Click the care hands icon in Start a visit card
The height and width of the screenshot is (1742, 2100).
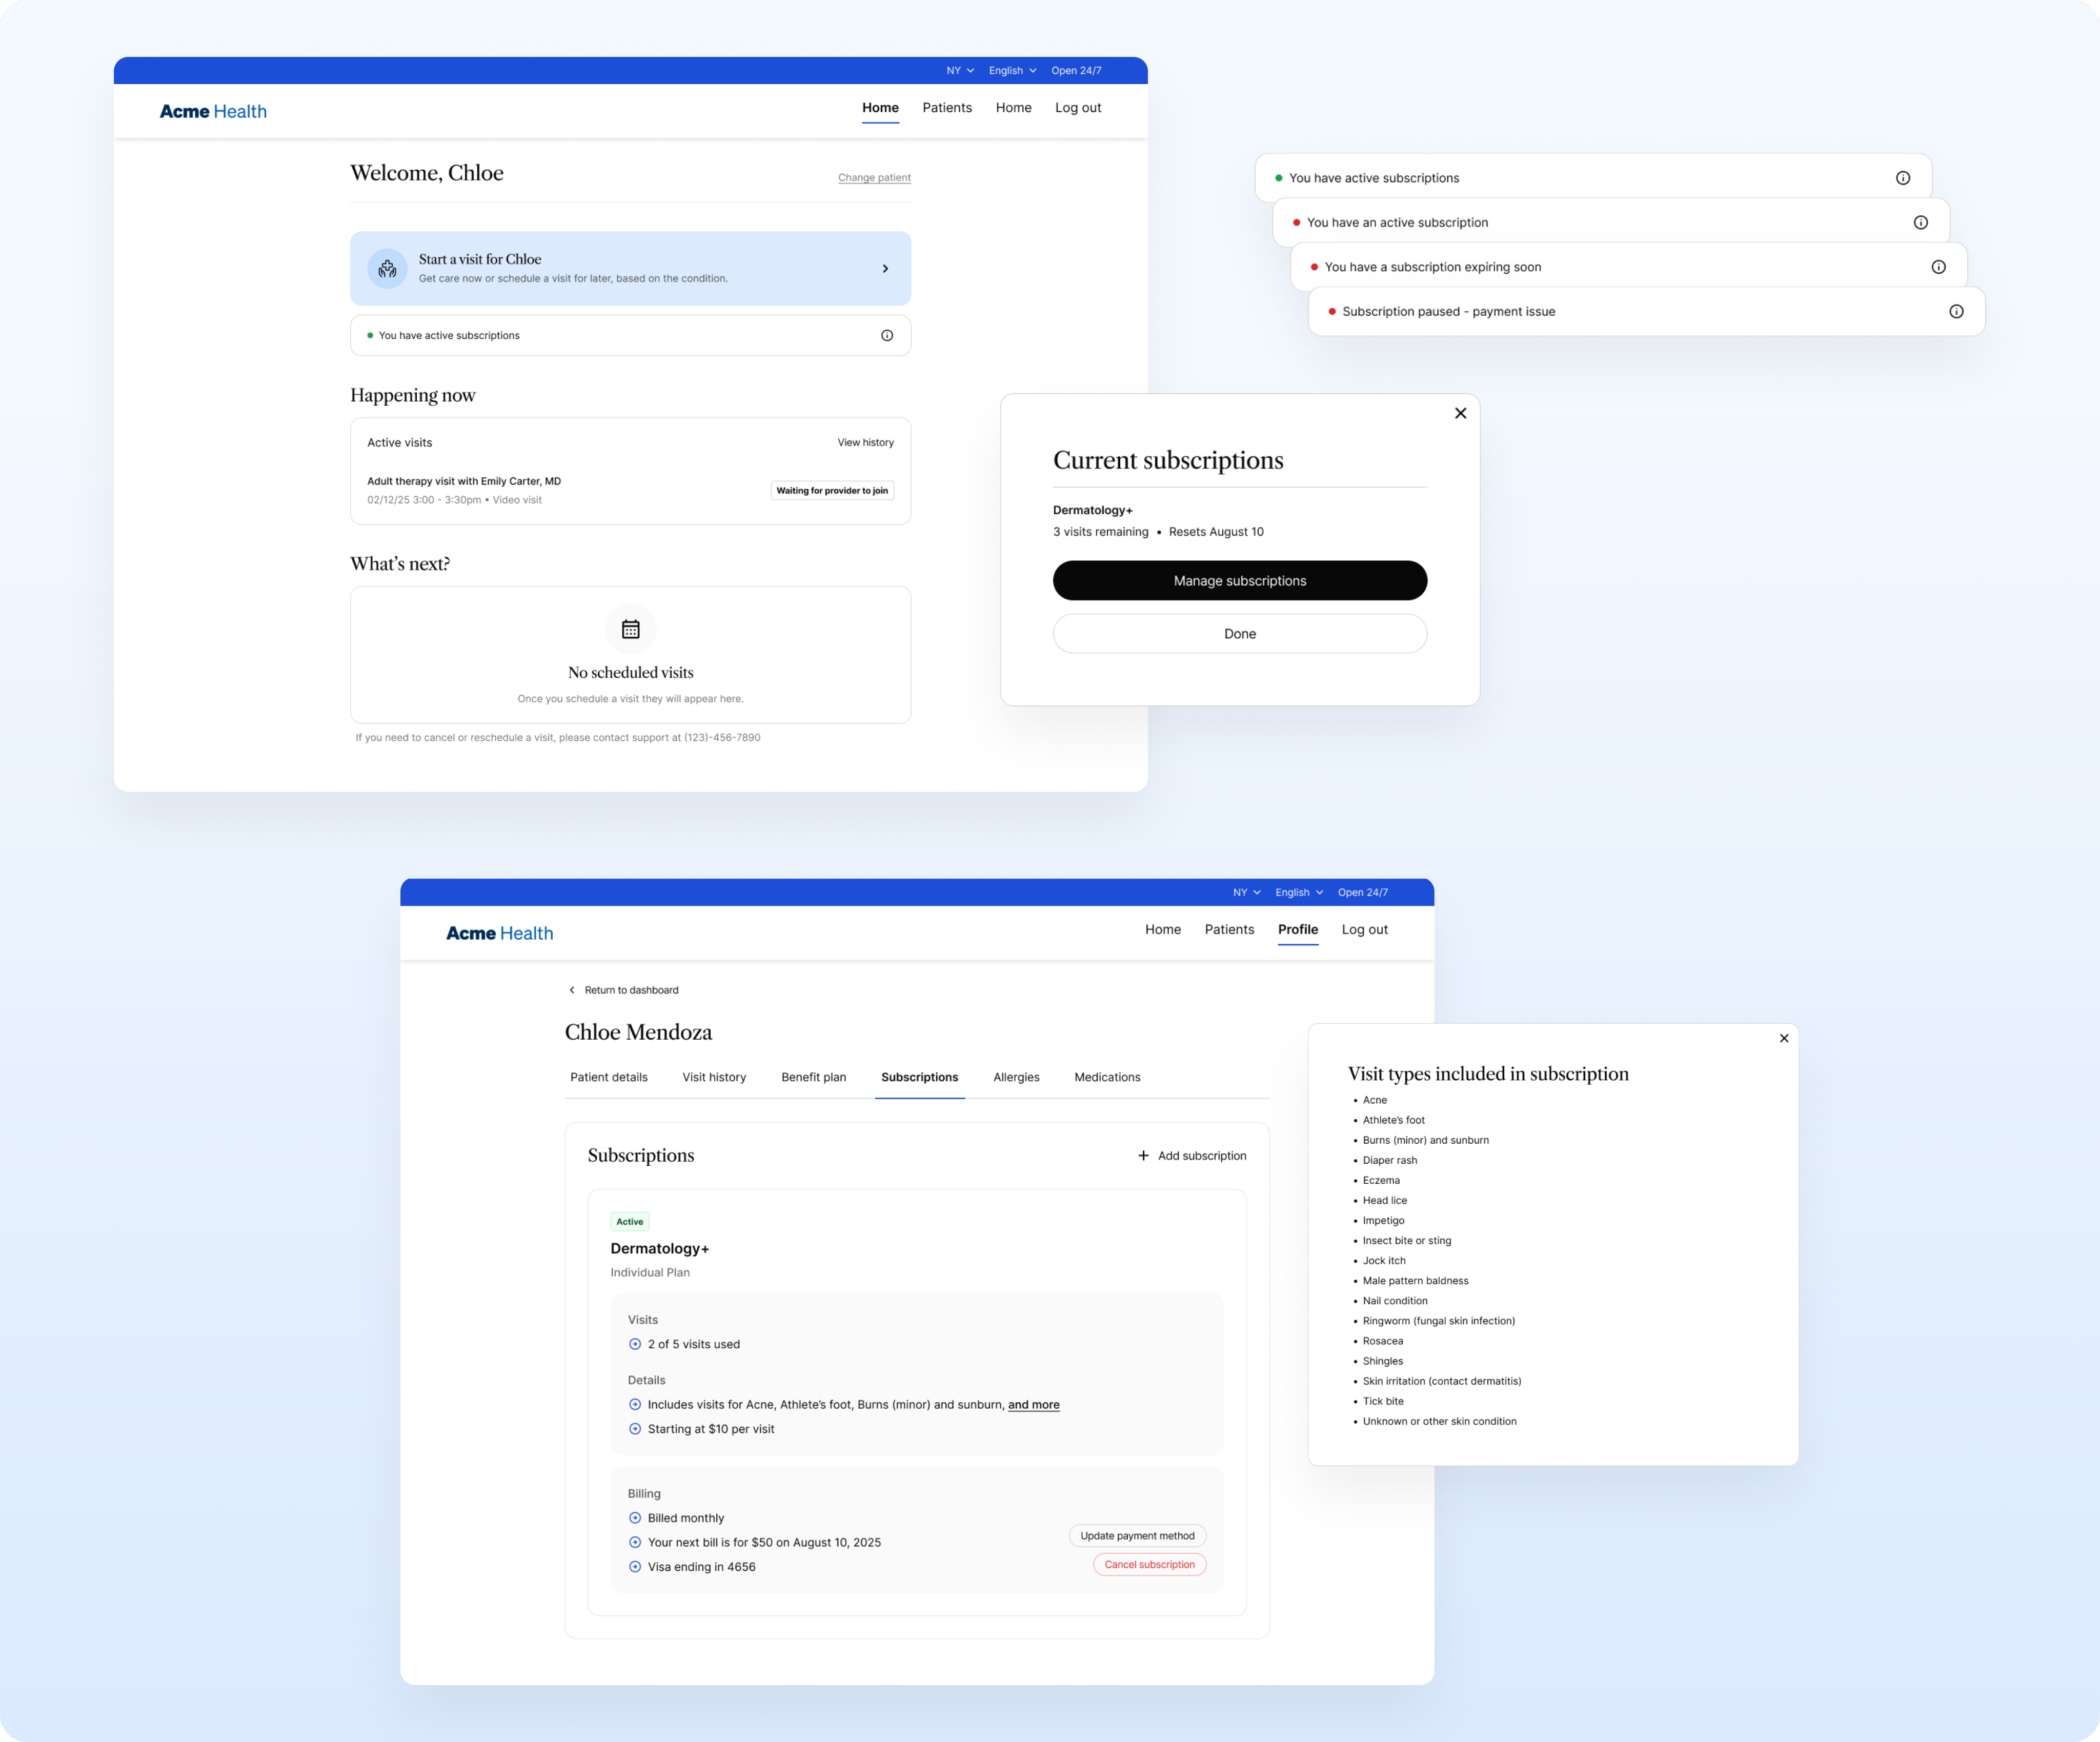[387, 268]
